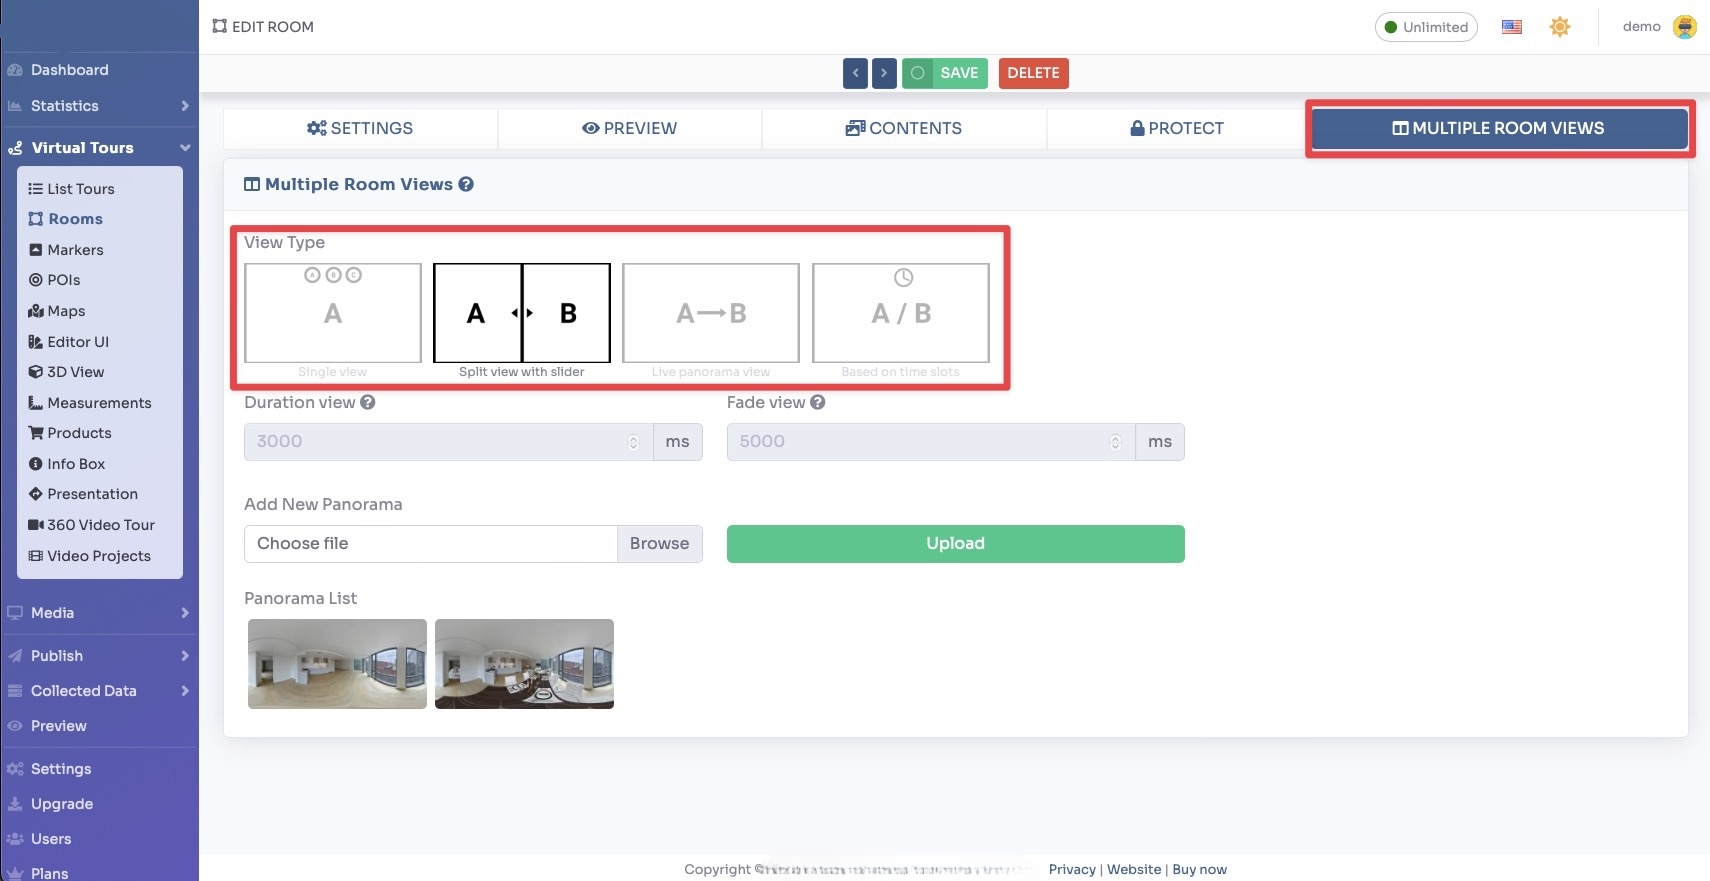Select the first panorama thumbnail
The height and width of the screenshot is (881, 1710).
337,664
